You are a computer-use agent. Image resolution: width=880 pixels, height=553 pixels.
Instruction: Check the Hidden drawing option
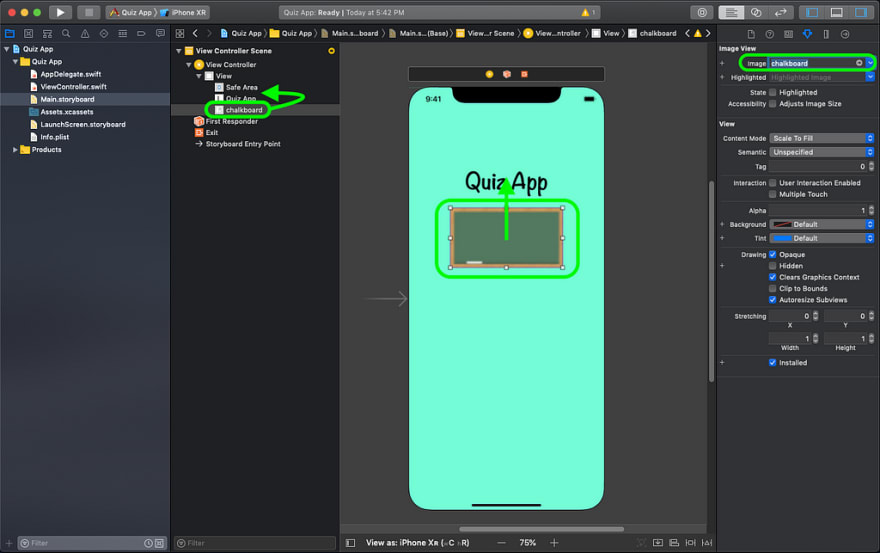point(773,266)
